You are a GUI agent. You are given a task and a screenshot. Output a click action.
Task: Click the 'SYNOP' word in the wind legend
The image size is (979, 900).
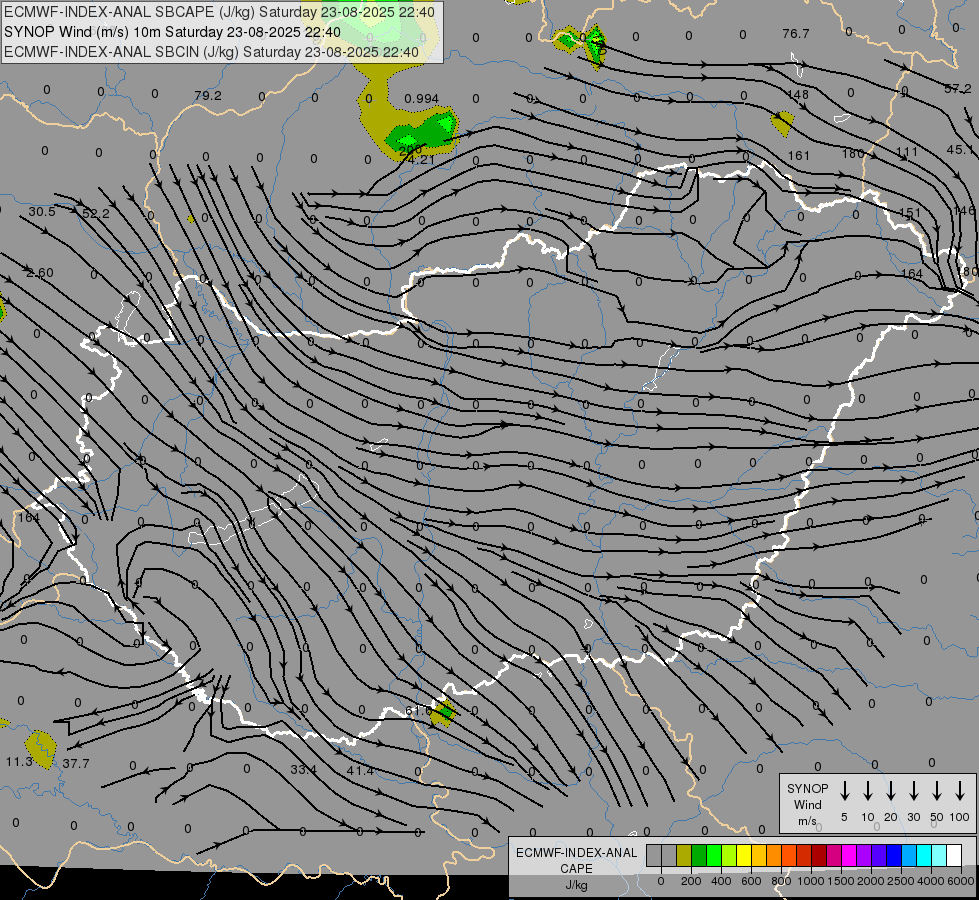point(807,788)
